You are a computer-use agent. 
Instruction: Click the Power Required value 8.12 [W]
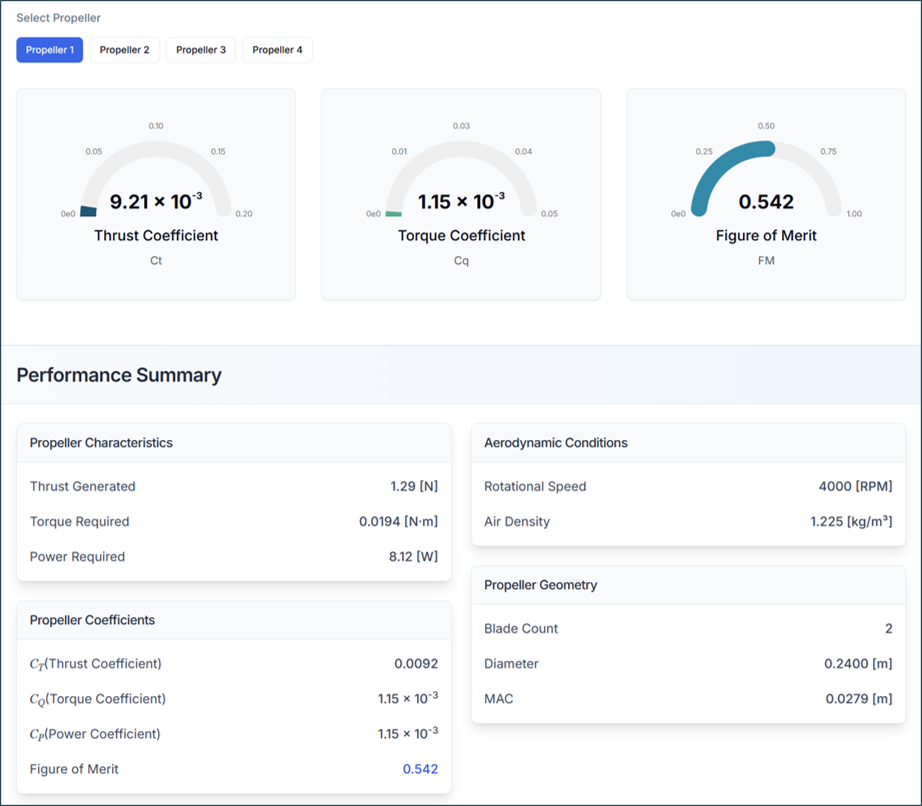point(413,557)
